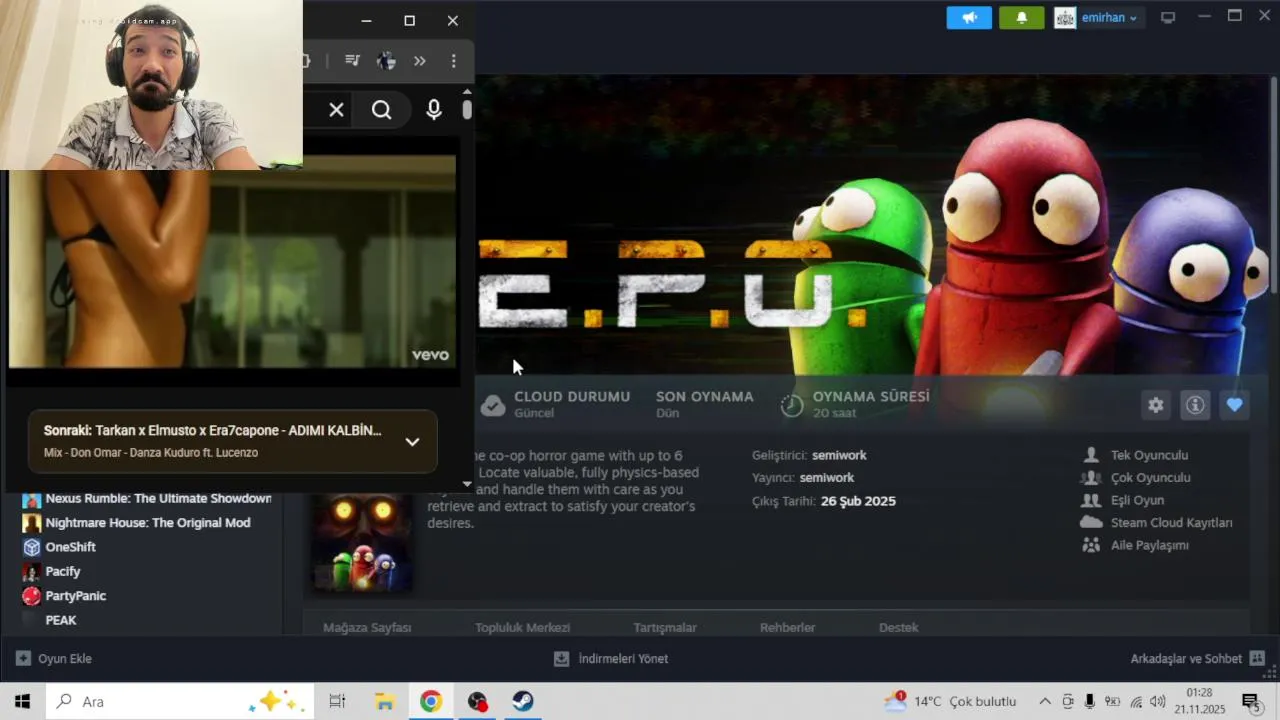Screen dimensions: 1280x720
Task: Switch to Chrome on the taskbar
Action: [431, 701]
